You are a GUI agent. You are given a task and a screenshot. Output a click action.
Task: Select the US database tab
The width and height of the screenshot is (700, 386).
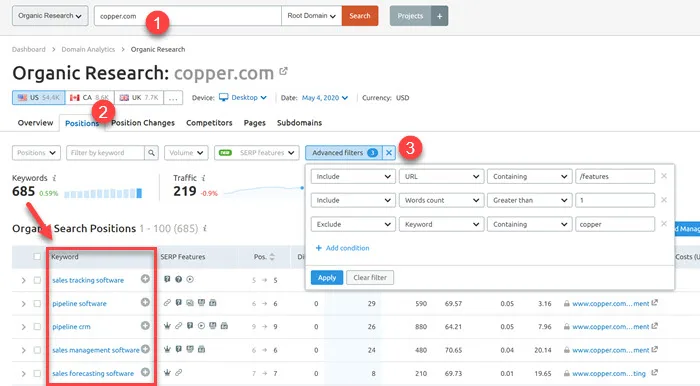[38, 97]
